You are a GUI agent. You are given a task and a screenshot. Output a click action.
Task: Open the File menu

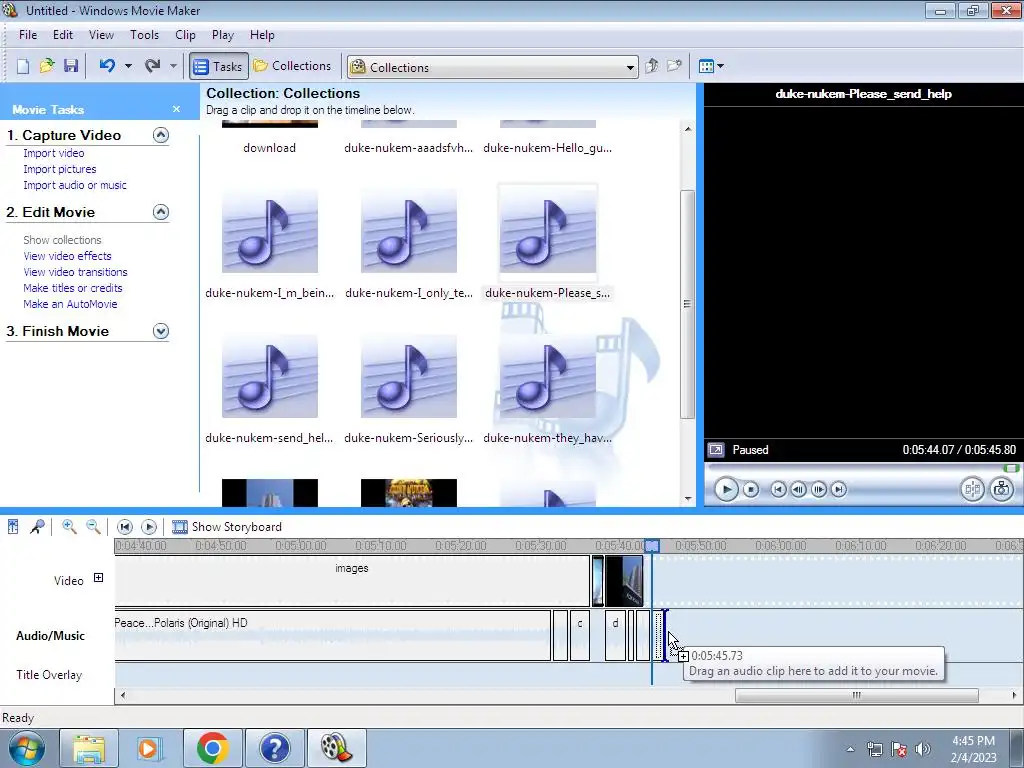[x=28, y=35]
